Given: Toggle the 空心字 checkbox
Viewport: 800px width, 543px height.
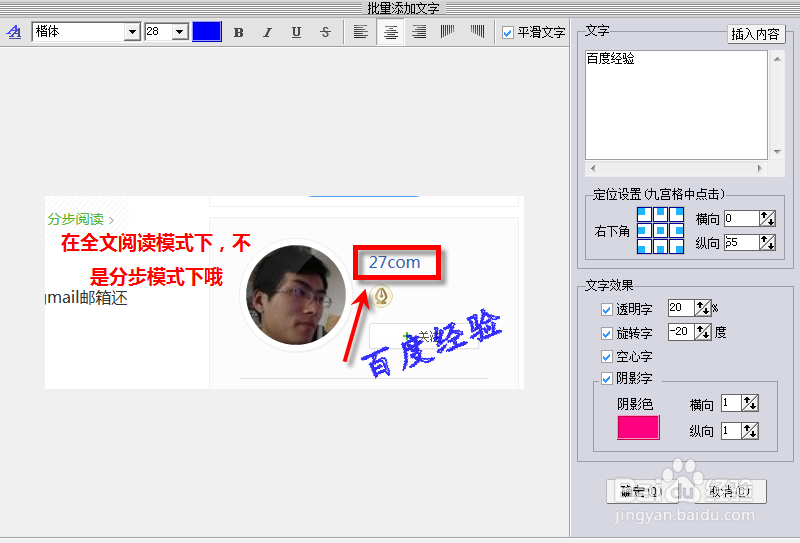Looking at the screenshot, I should pyautogui.click(x=607, y=357).
